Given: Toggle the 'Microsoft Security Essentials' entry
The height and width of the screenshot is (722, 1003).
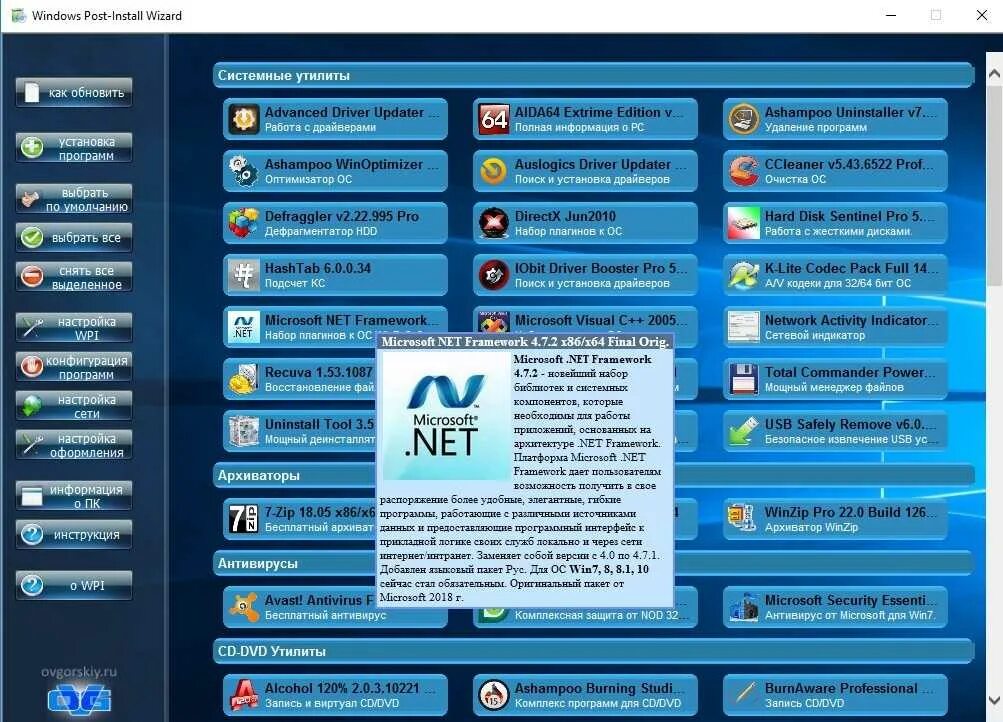Looking at the screenshot, I should [x=835, y=607].
